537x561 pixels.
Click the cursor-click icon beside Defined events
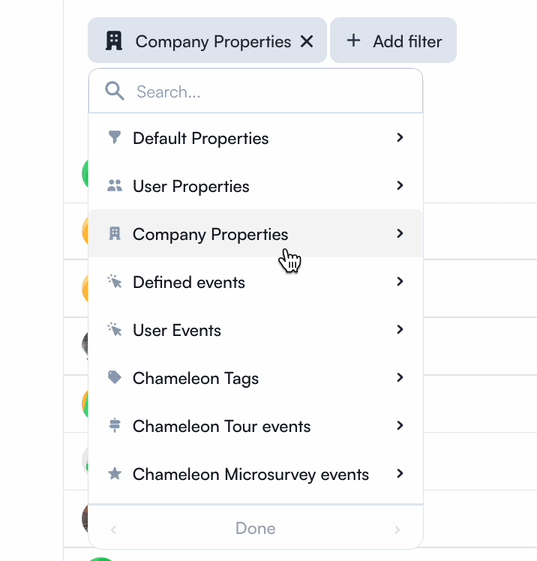point(114,282)
